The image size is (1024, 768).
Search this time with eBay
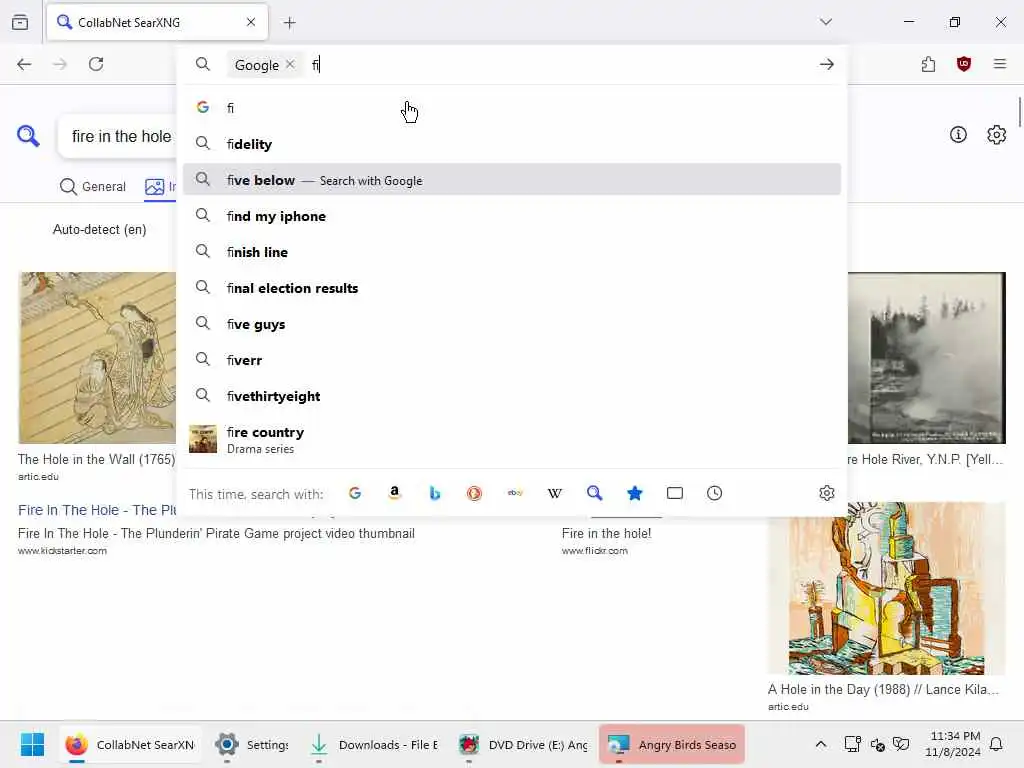click(515, 493)
